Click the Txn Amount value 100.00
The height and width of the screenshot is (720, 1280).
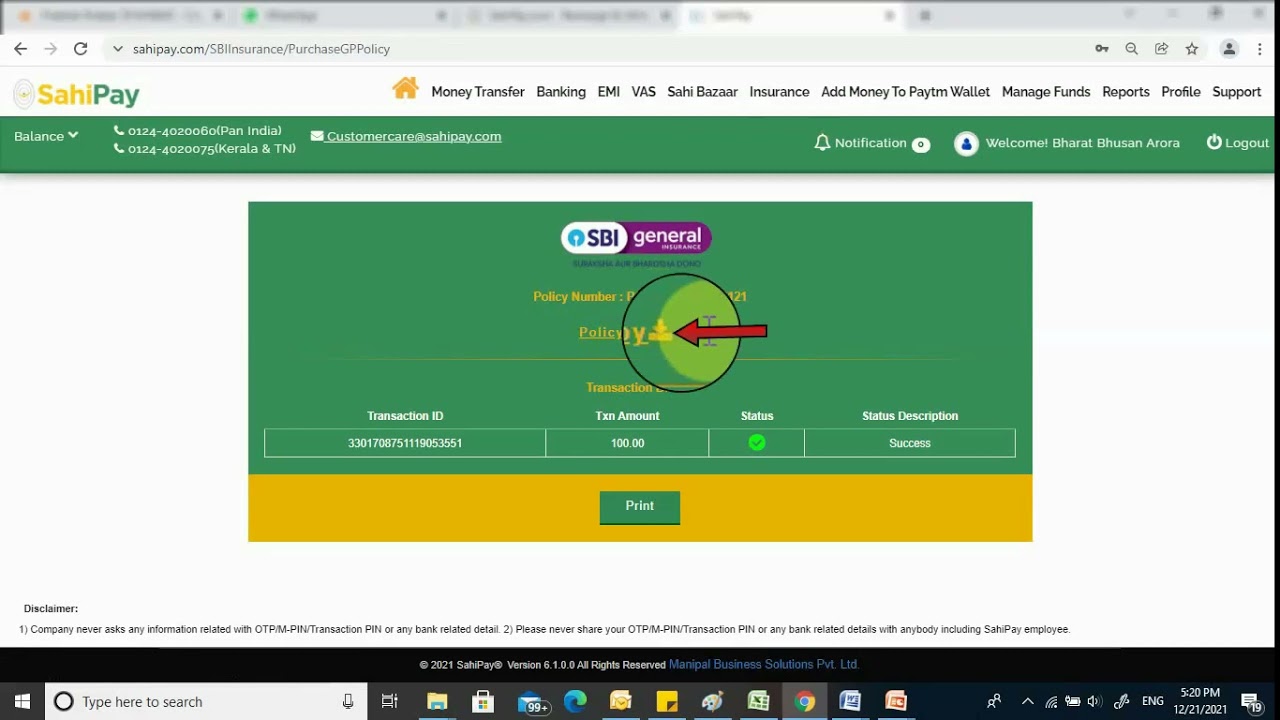[628, 443]
